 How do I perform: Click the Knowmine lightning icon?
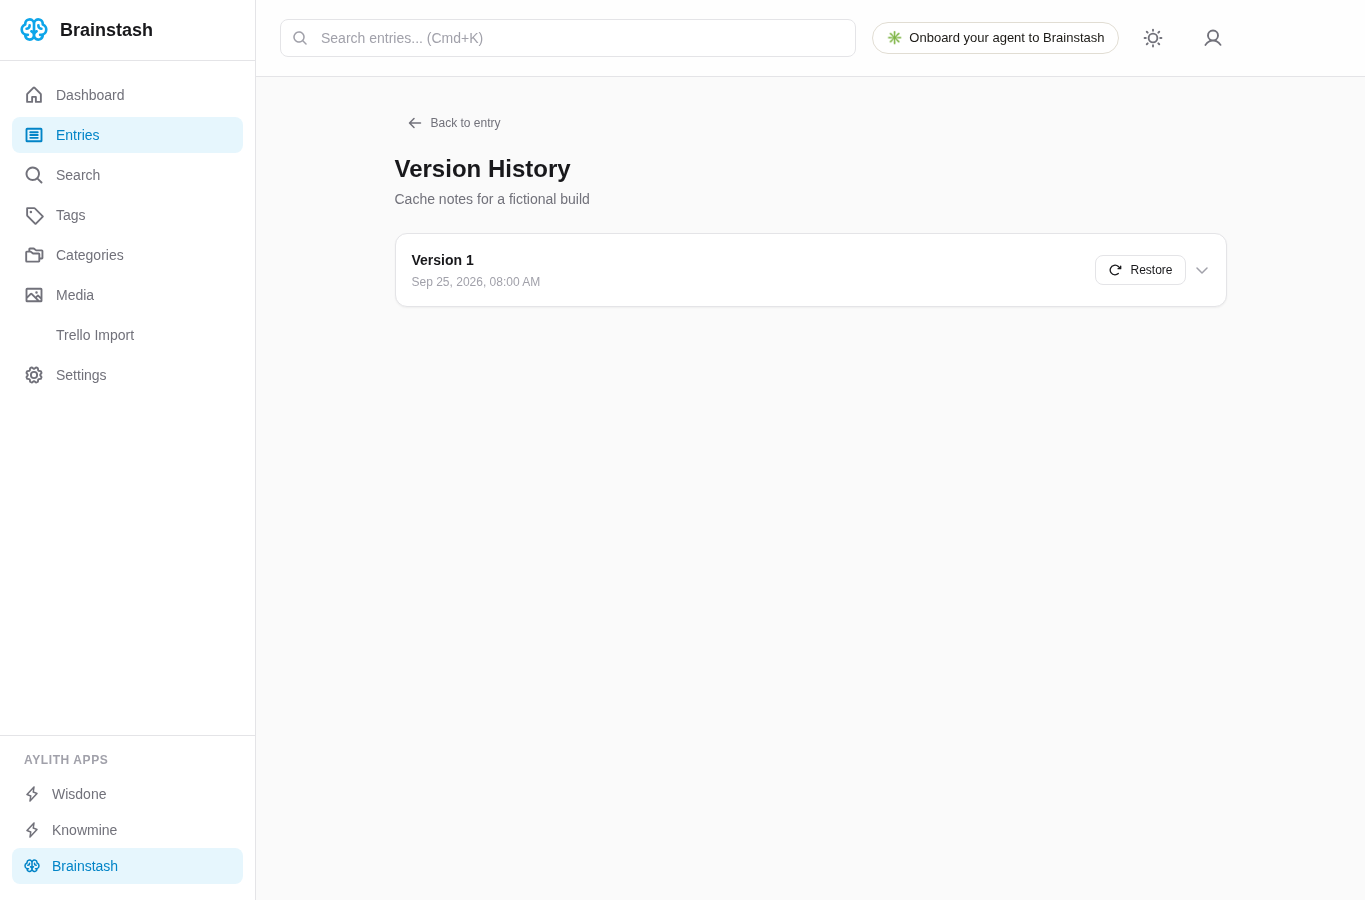click(32, 830)
